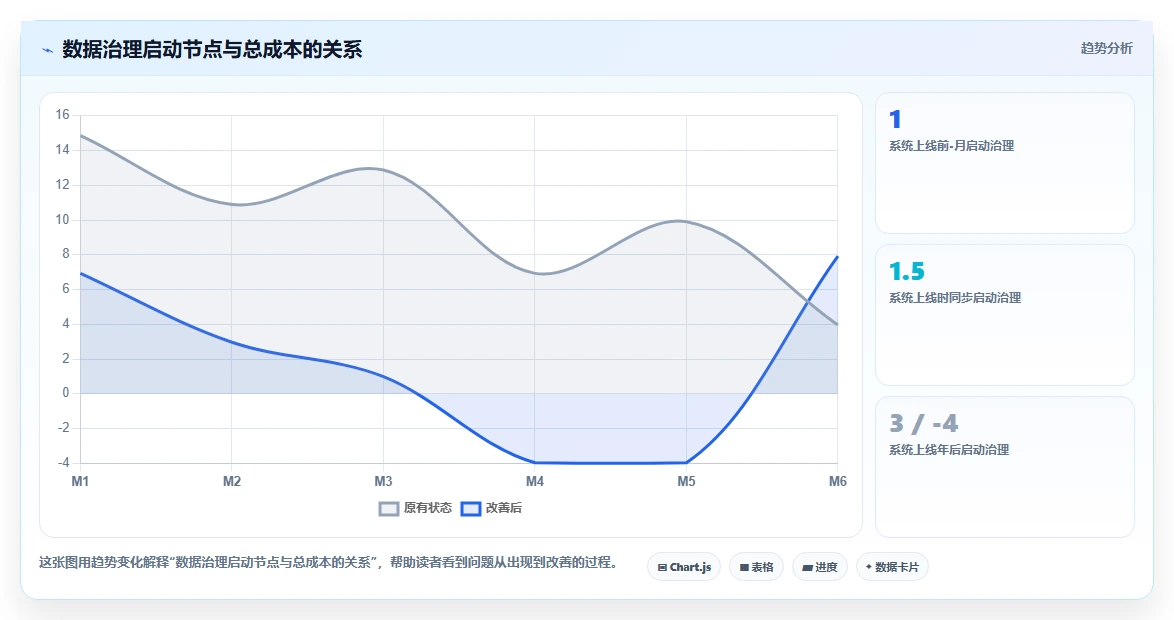Click the 0 y-axis value
This screenshot has width=1174, height=620.
(x=66, y=393)
